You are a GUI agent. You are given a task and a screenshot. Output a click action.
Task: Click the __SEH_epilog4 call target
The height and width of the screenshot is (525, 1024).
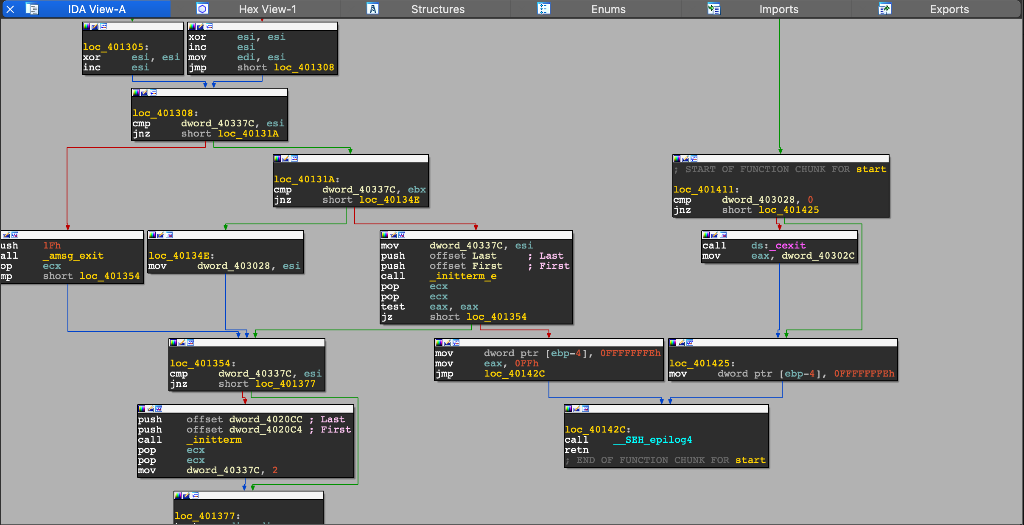(652, 439)
